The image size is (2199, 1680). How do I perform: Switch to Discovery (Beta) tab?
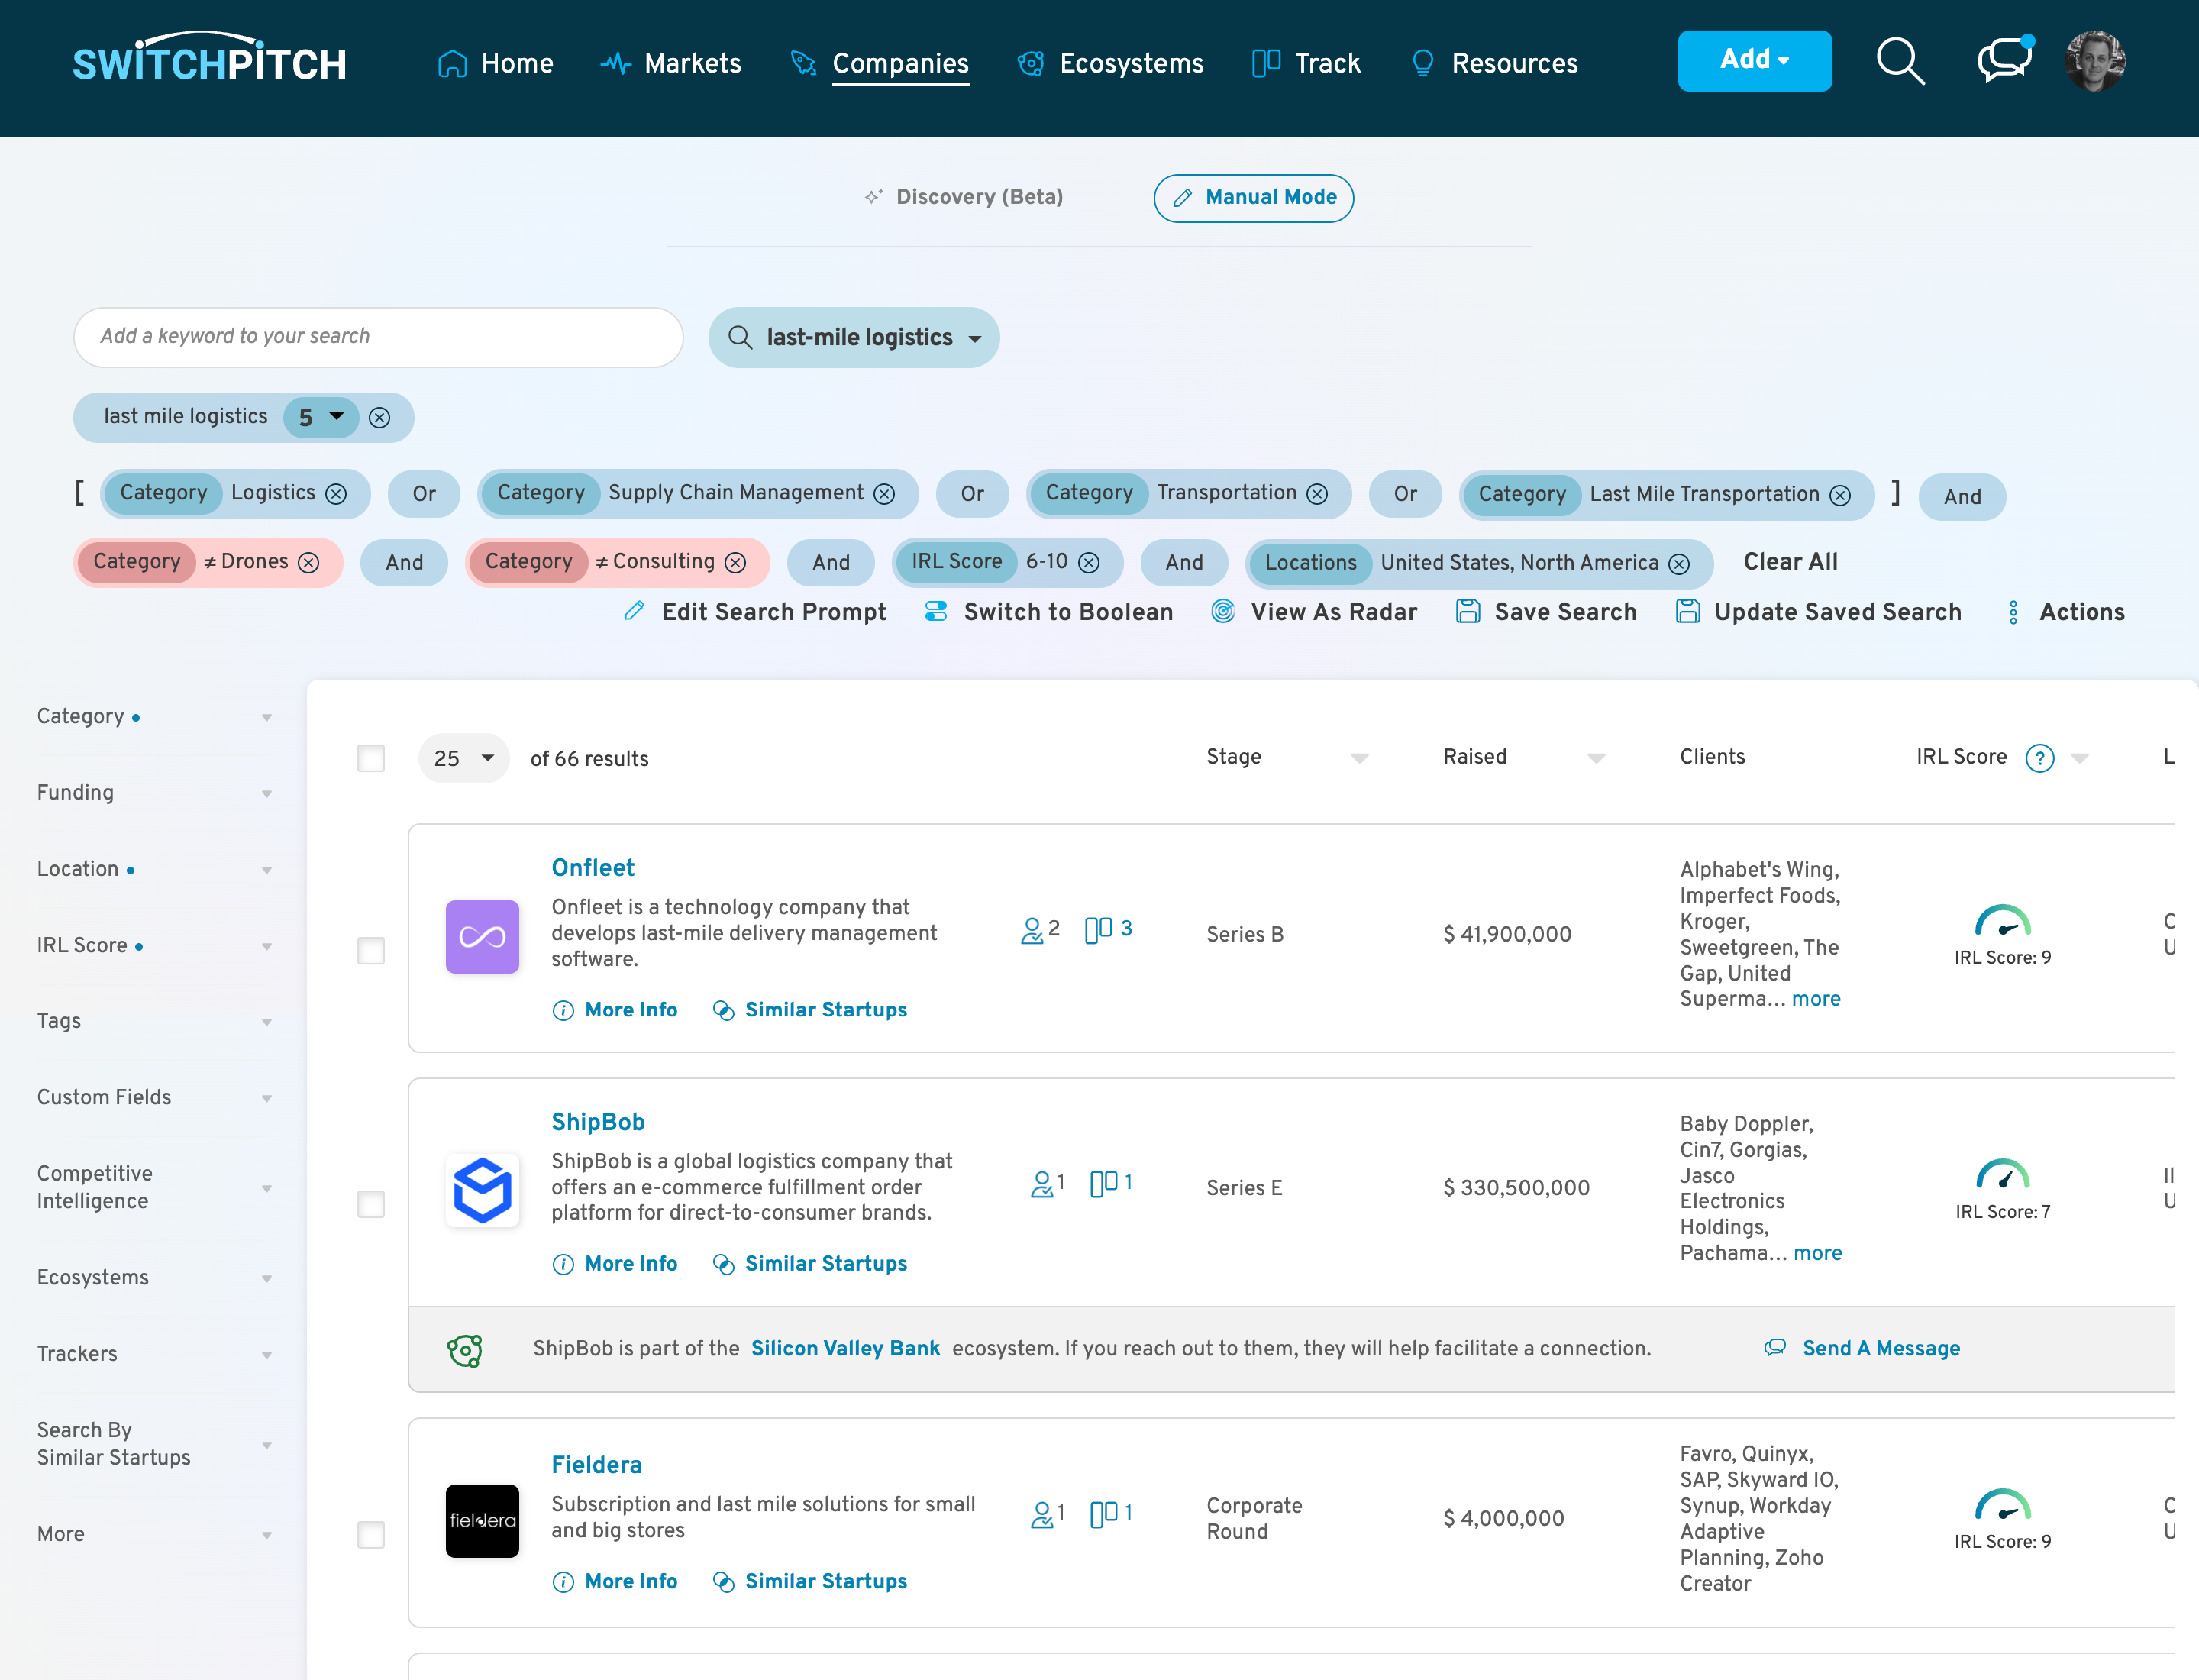964,197
